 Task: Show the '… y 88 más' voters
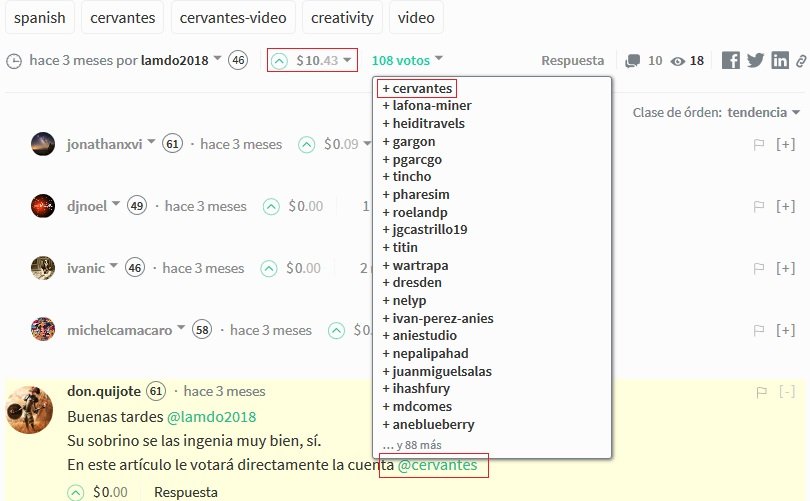(x=412, y=445)
